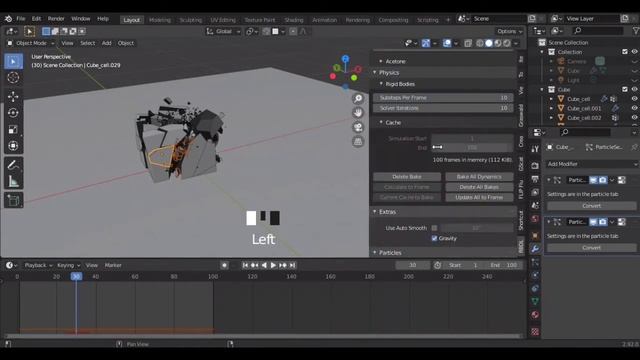Open the Options dropdown in viewport header
This screenshot has height=360, width=640.
pyautogui.click(x=509, y=31)
